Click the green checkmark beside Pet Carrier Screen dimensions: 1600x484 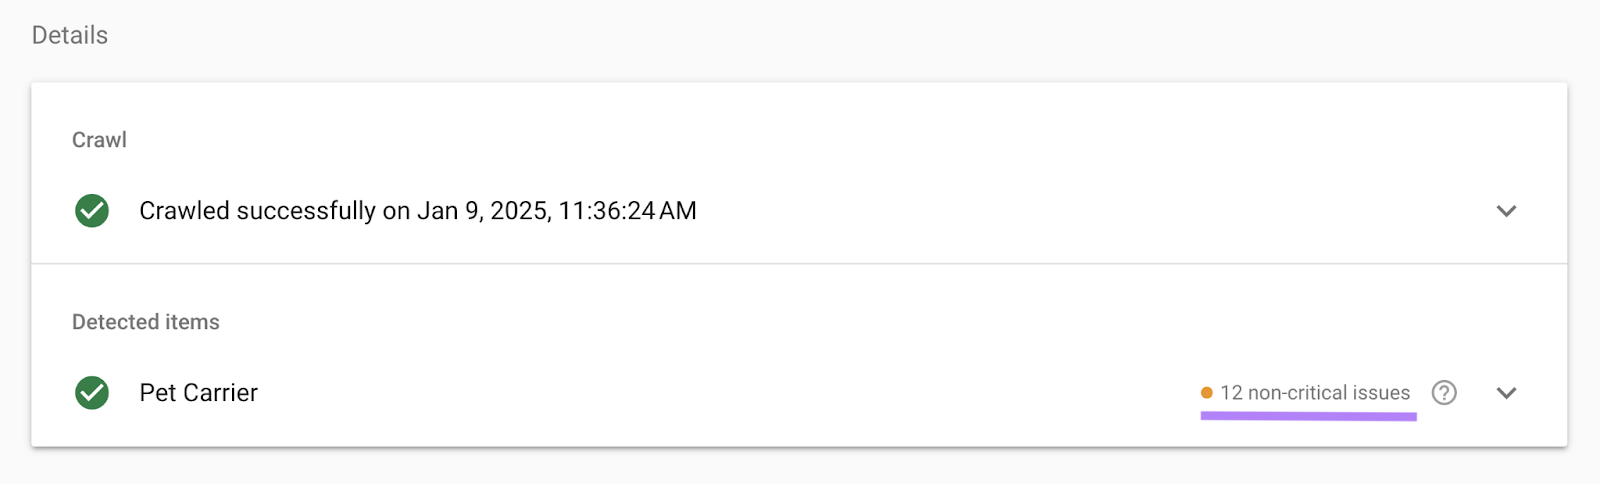(x=92, y=393)
